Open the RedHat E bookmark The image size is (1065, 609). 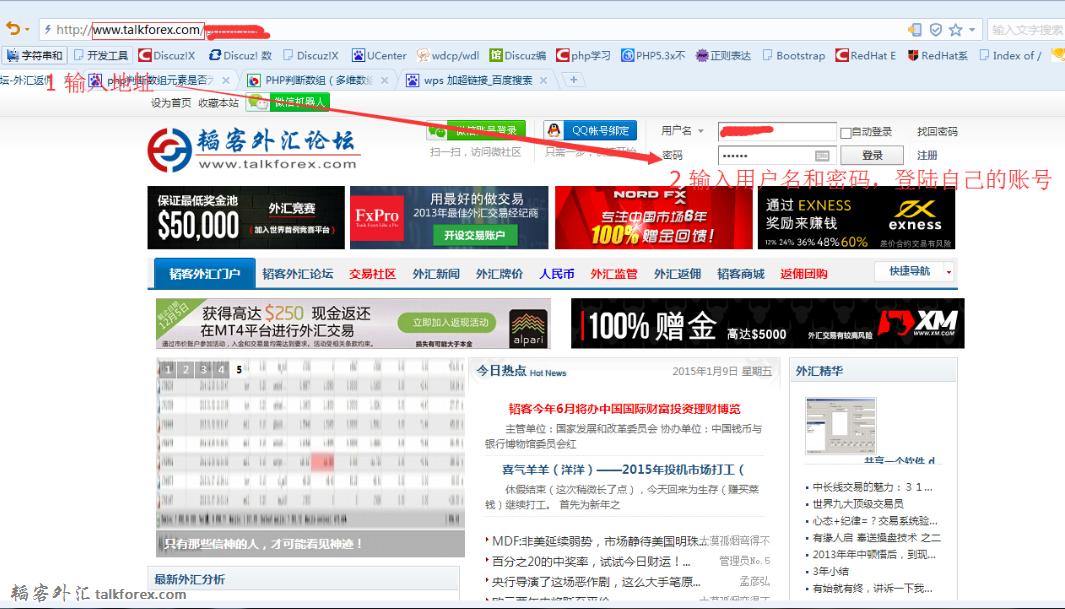pos(866,56)
